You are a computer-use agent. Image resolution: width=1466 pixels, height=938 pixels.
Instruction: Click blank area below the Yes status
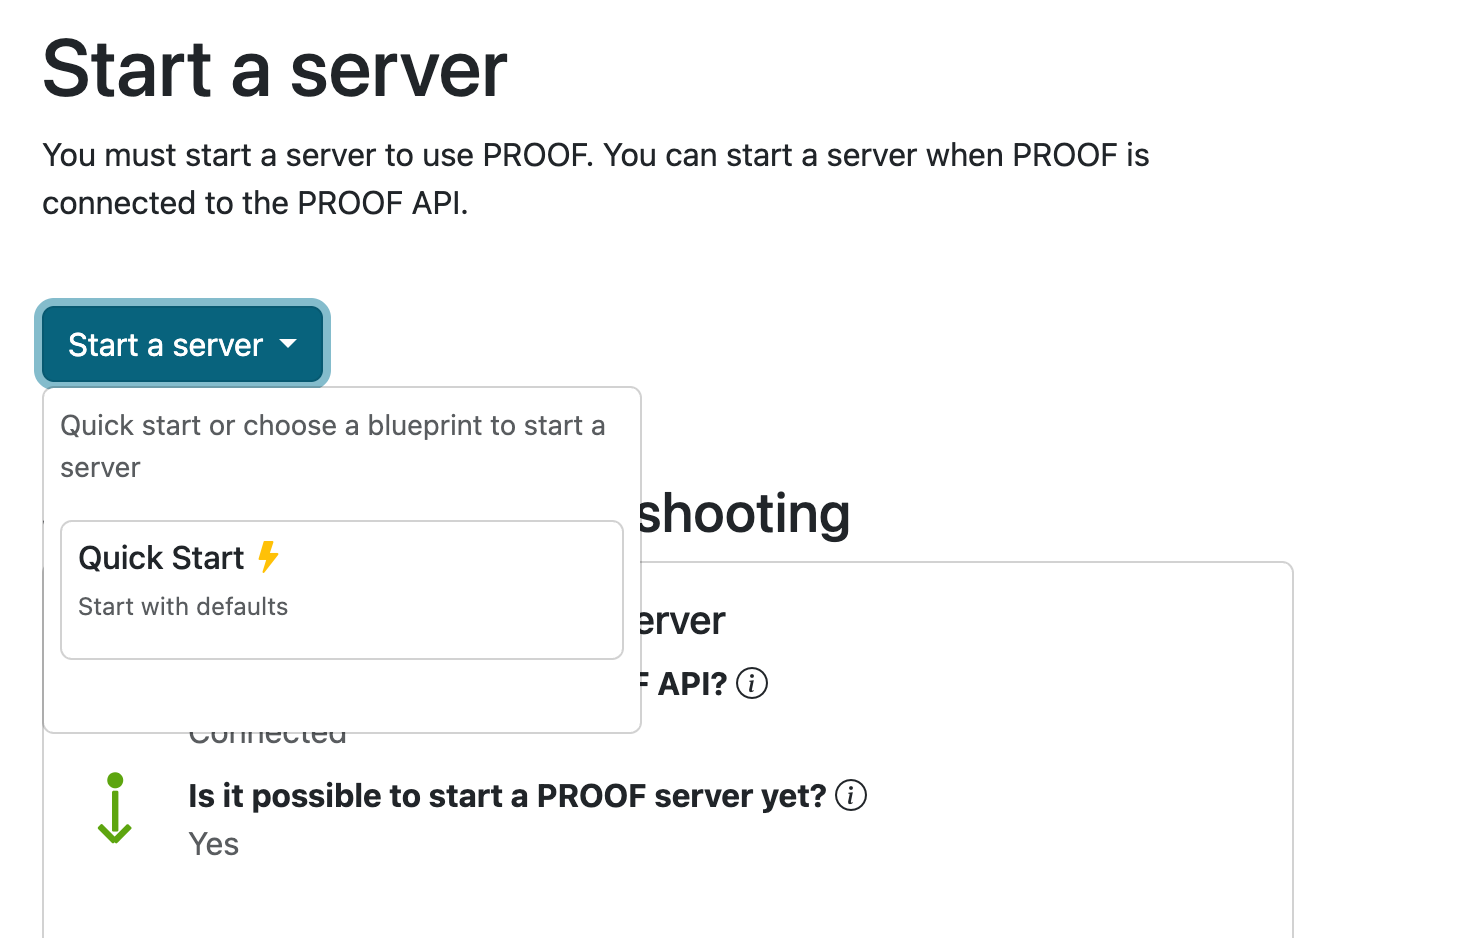click(x=600, y=900)
